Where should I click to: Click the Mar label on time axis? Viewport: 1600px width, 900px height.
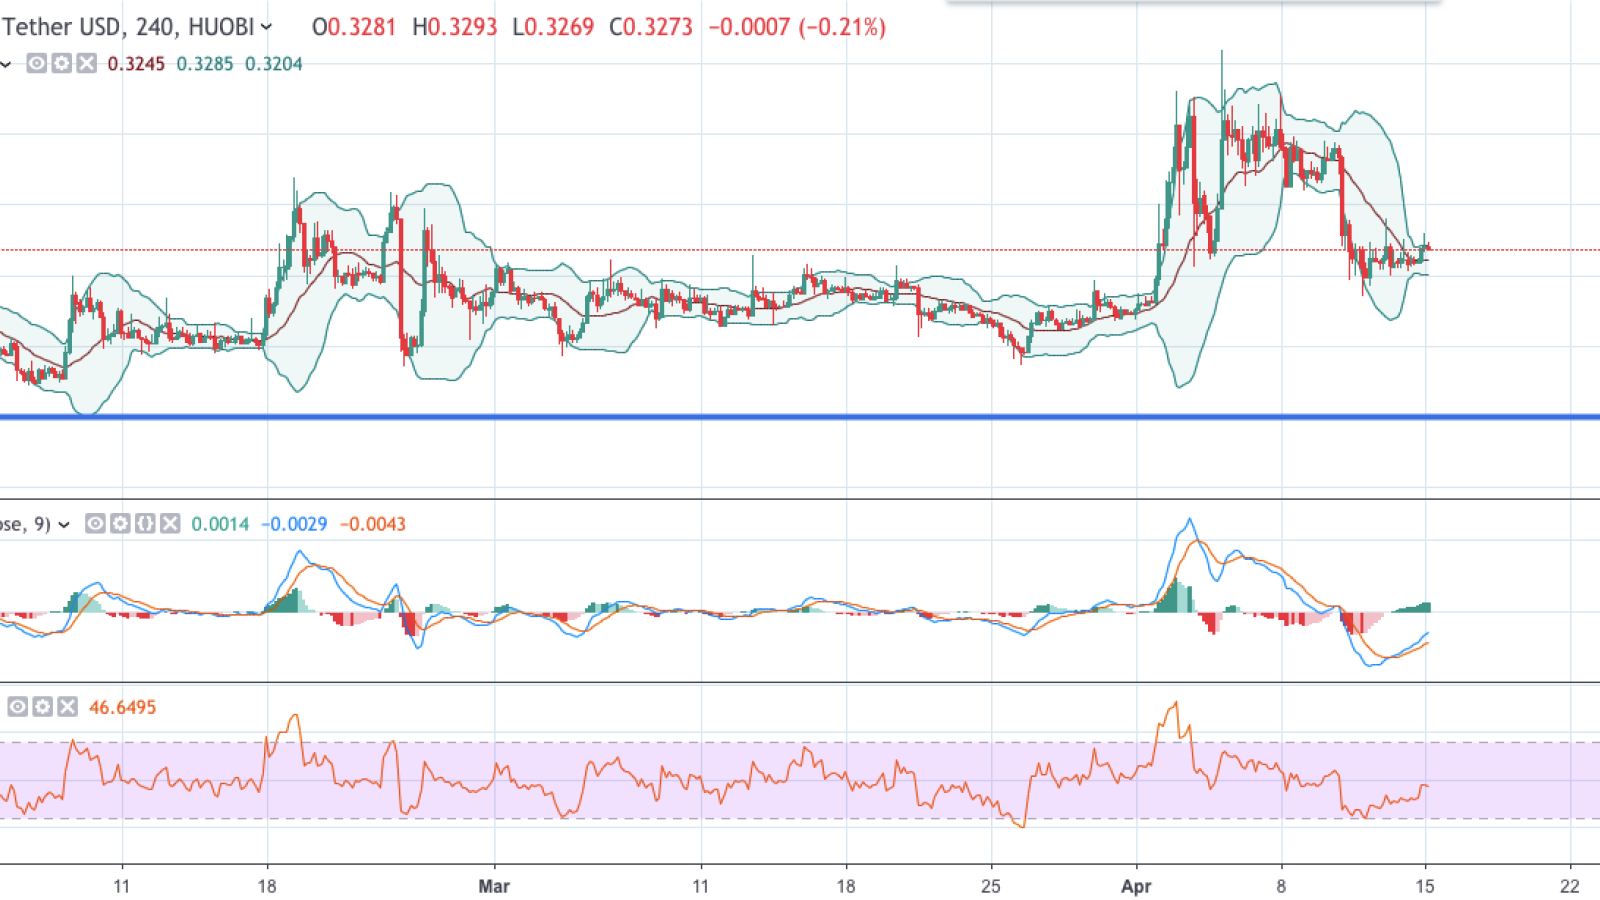(494, 886)
